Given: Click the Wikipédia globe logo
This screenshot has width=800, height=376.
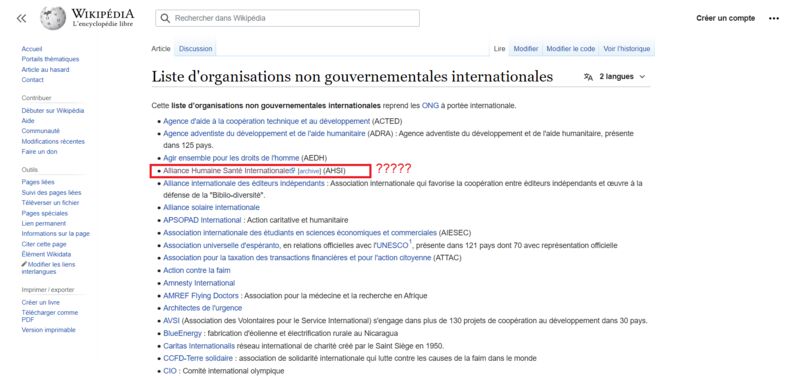Looking at the screenshot, I should (x=53, y=18).
